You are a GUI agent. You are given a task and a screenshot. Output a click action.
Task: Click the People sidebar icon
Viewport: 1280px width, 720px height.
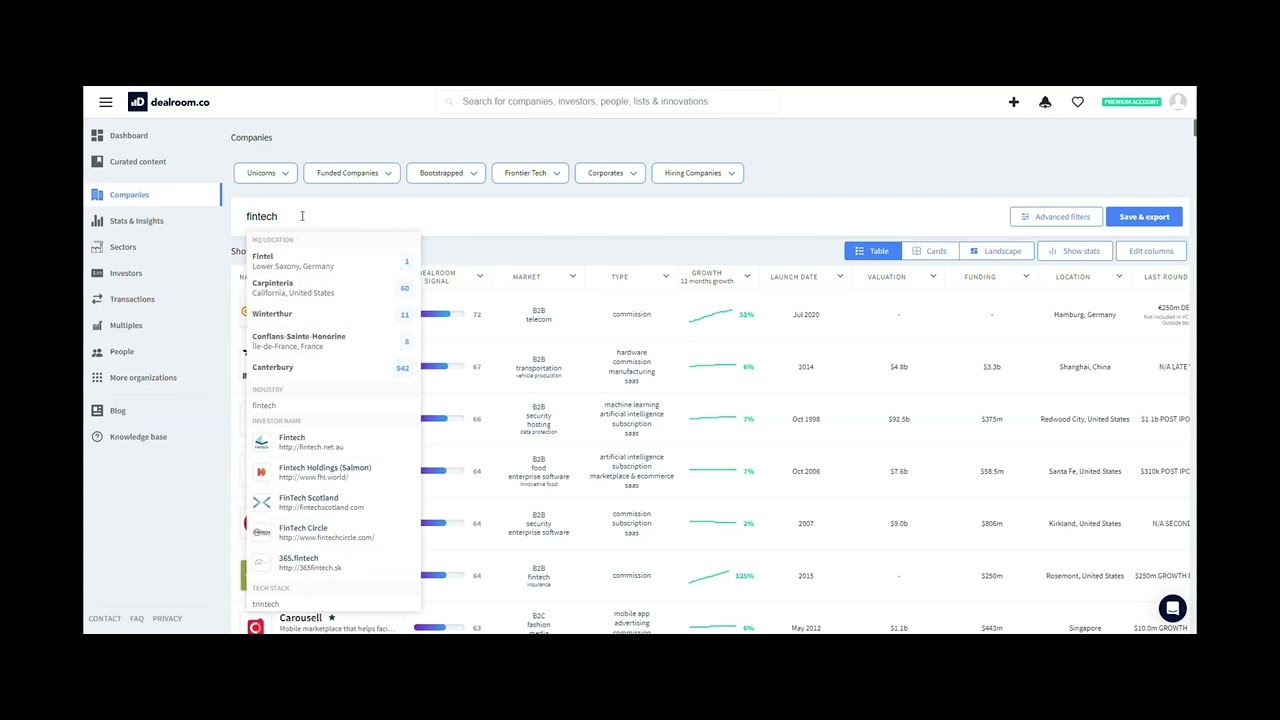tap(97, 351)
